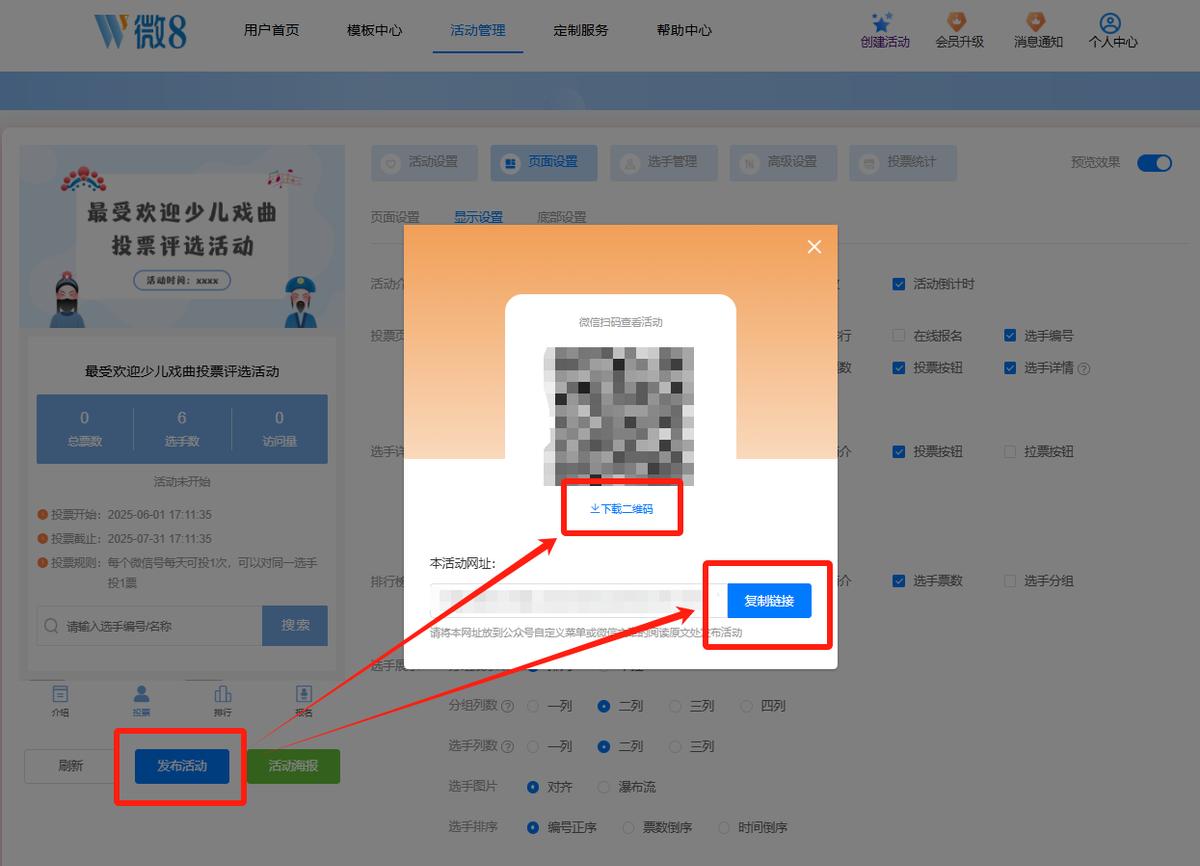Open 消息通知 icon
Screen dimensions: 1200x866
click(x=1036, y=22)
